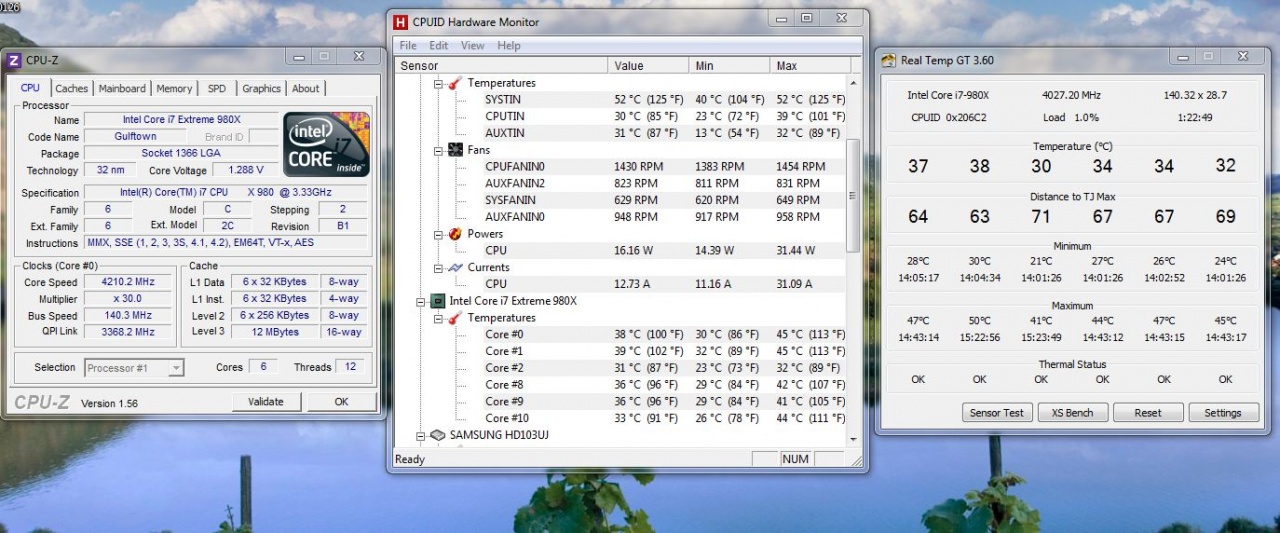Switch to the Mainboard tab in CPU-Z

(x=122, y=89)
